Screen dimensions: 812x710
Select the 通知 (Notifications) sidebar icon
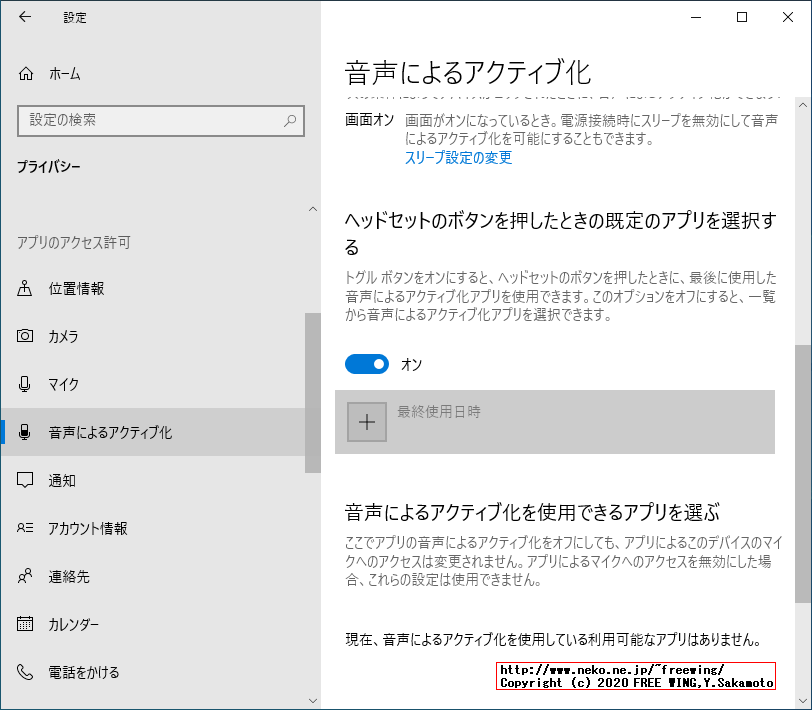(24, 480)
